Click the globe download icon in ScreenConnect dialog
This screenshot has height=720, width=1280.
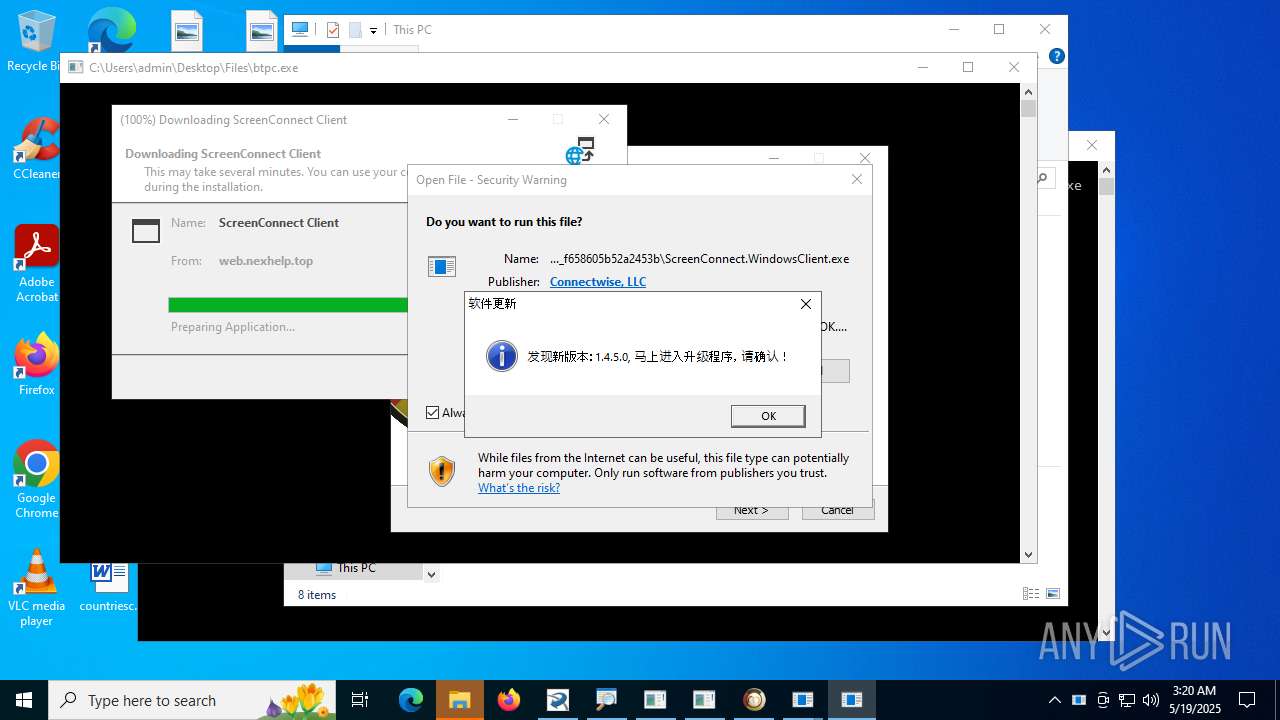[x=580, y=151]
